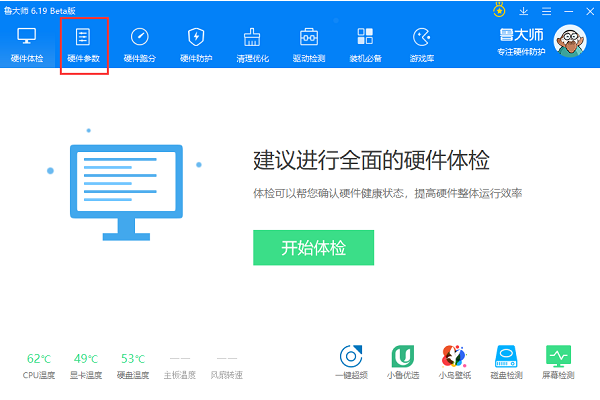Click the monitor illustration graphic

126,192
